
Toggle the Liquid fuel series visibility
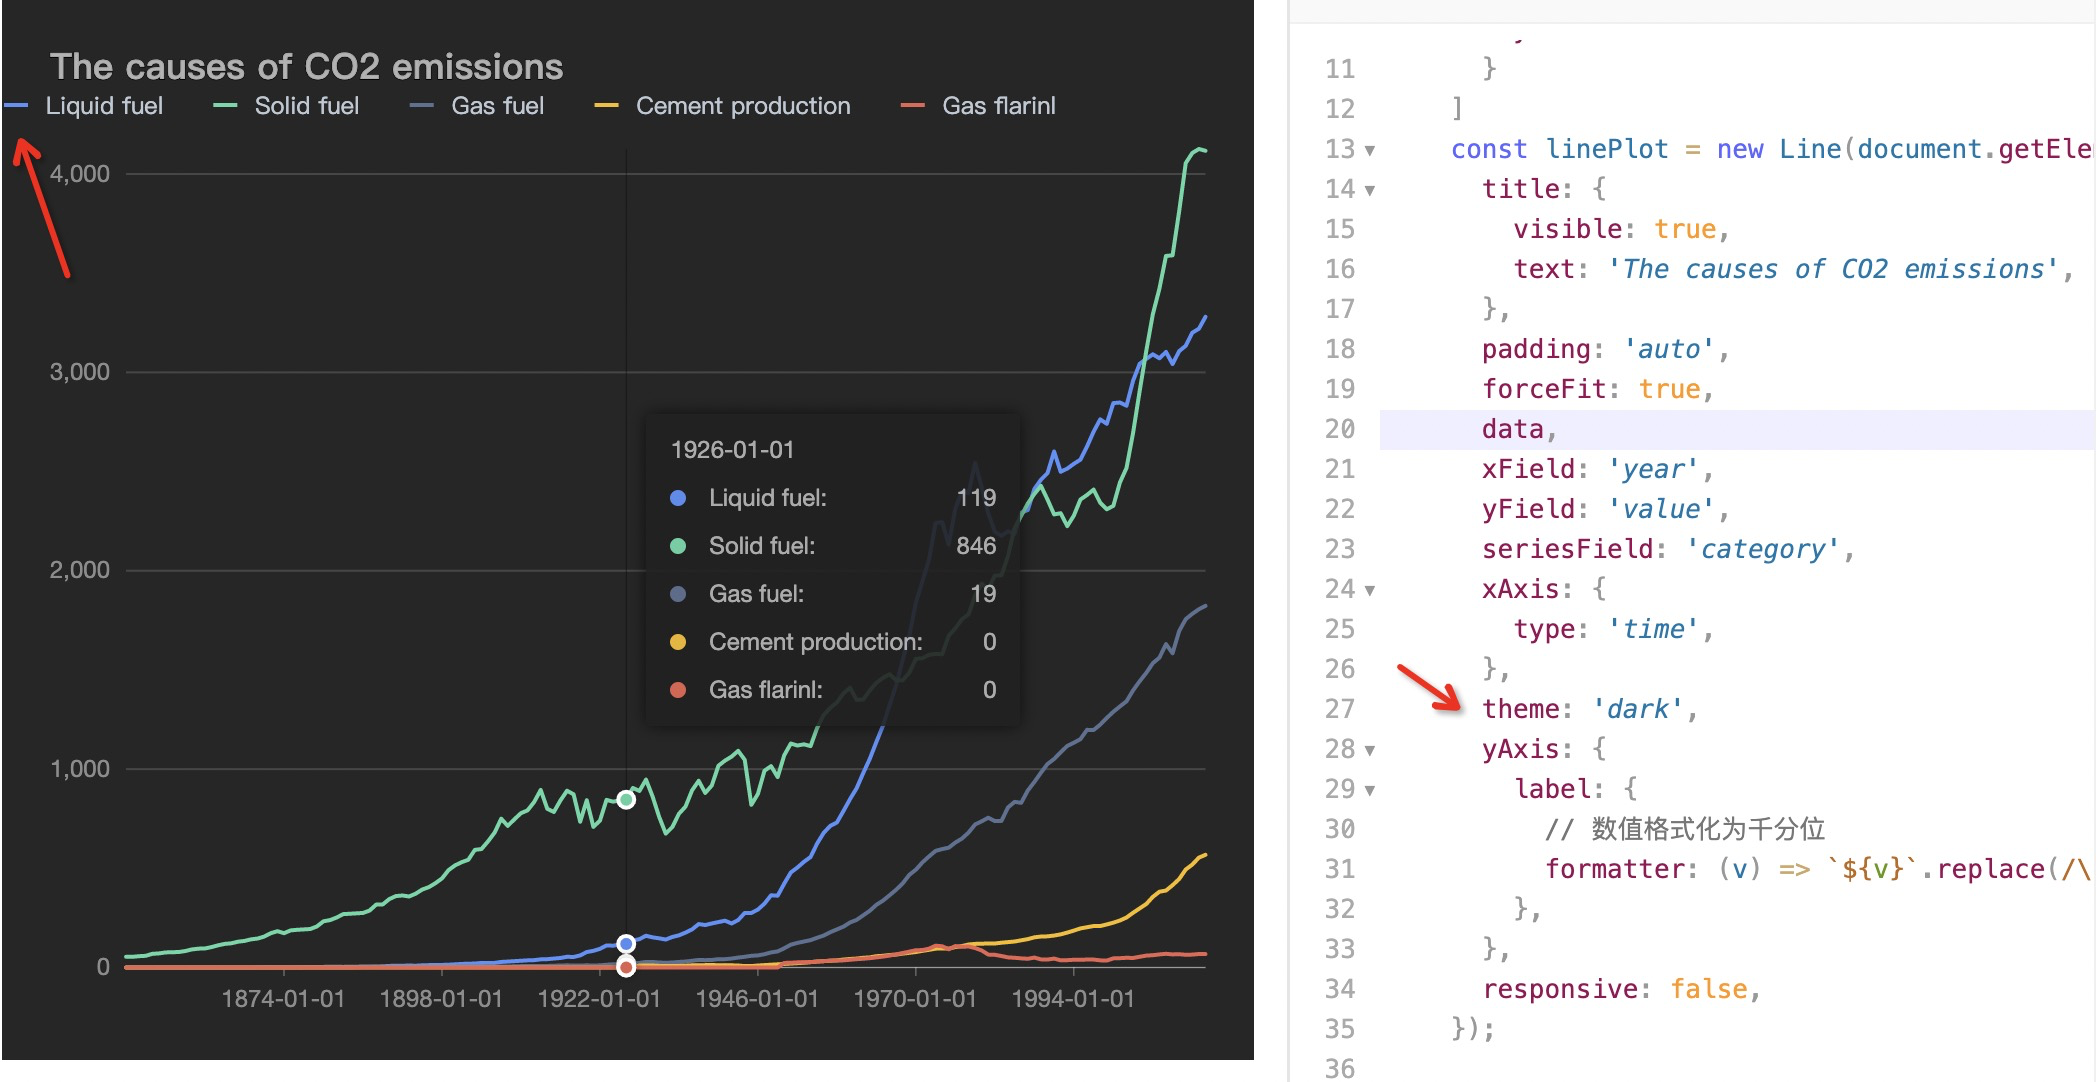point(105,105)
